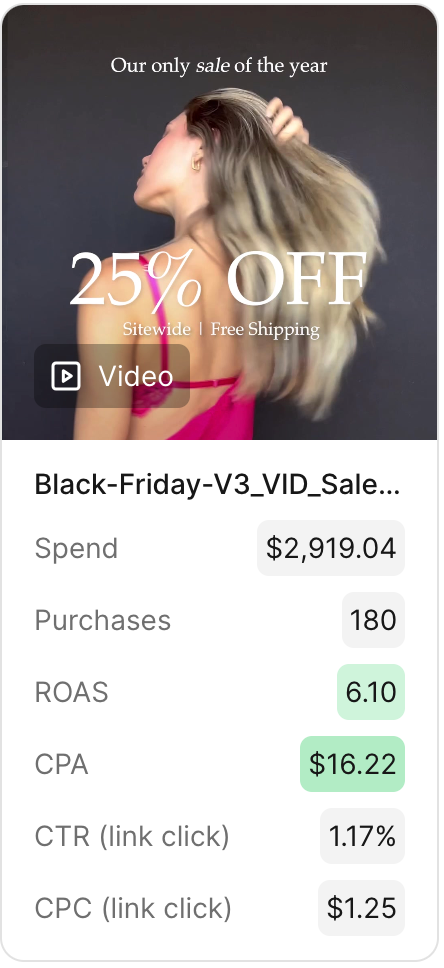Open the ad creative thumbnail
444x968 pixels.
pos(220,223)
